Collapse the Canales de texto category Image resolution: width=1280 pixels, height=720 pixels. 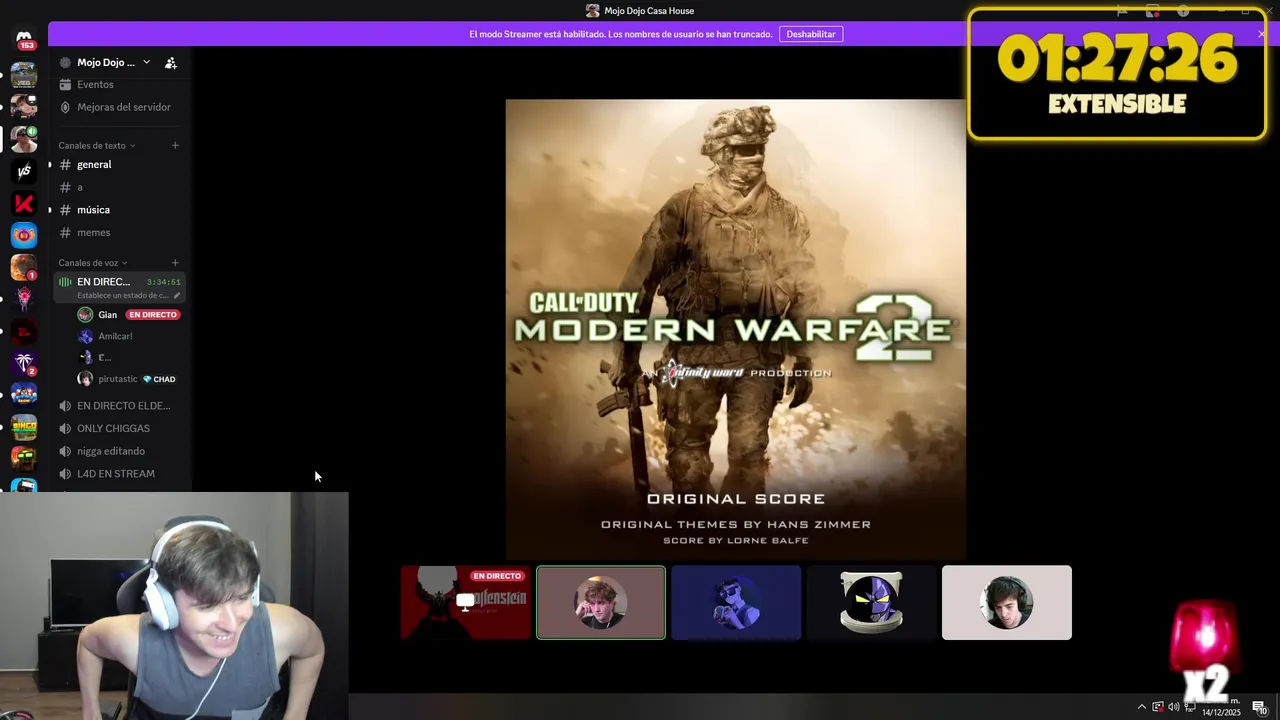coord(97,146)
